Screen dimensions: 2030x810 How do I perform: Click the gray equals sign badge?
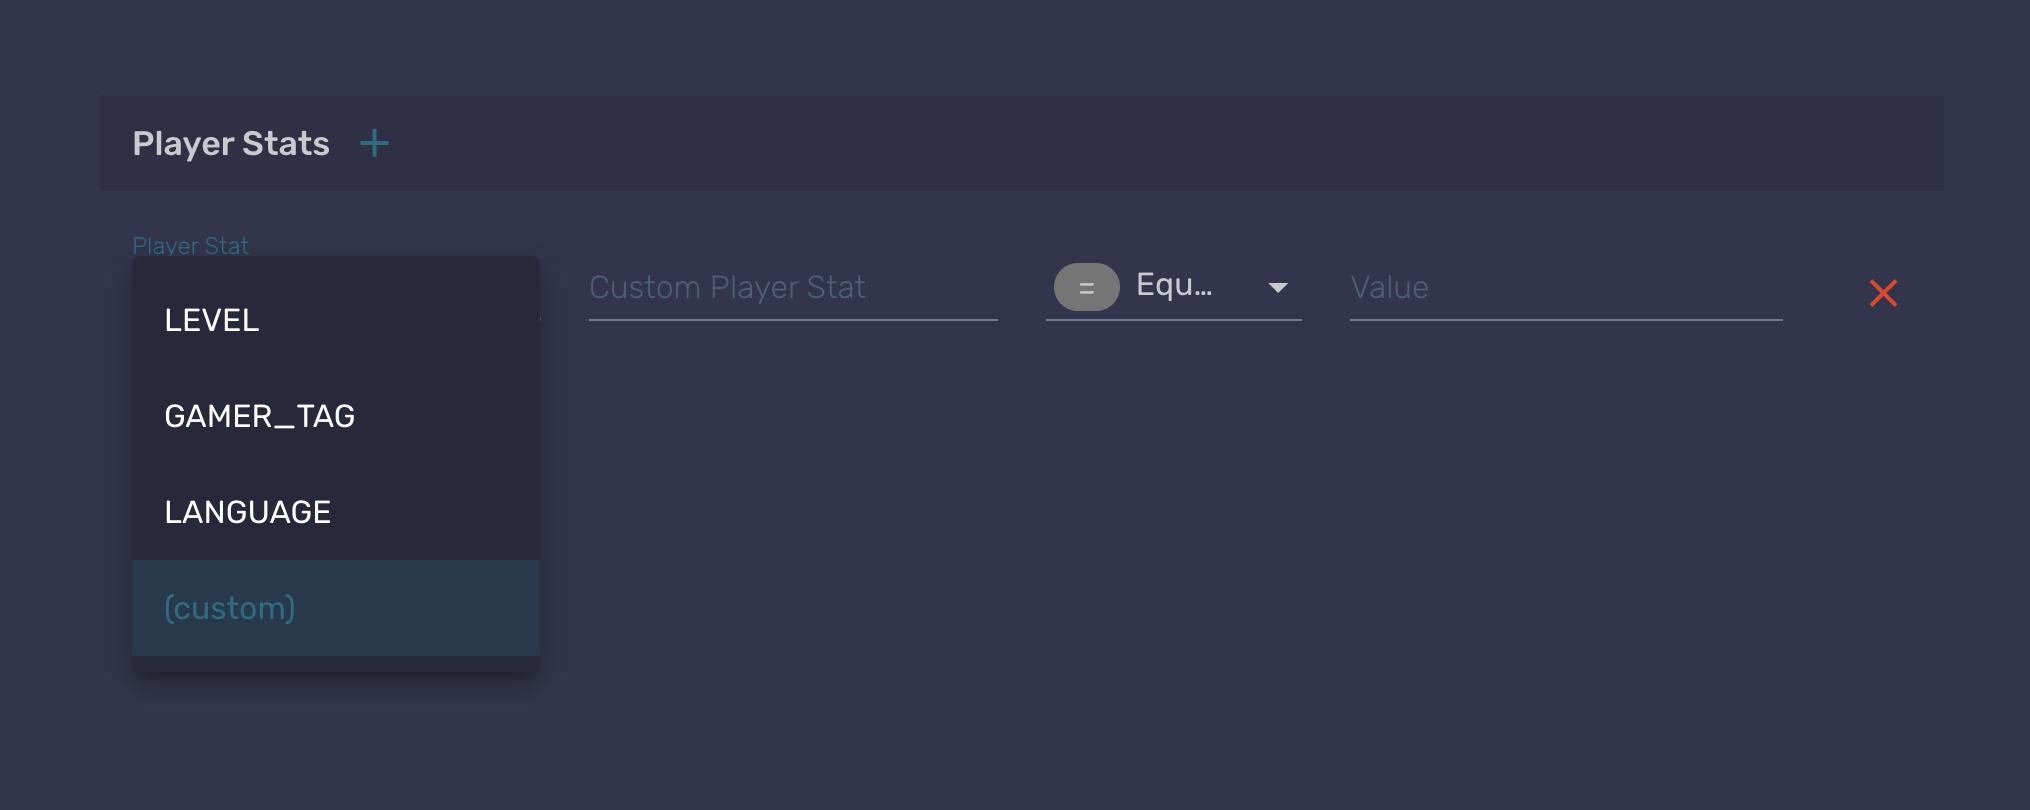pos(1086,288)
